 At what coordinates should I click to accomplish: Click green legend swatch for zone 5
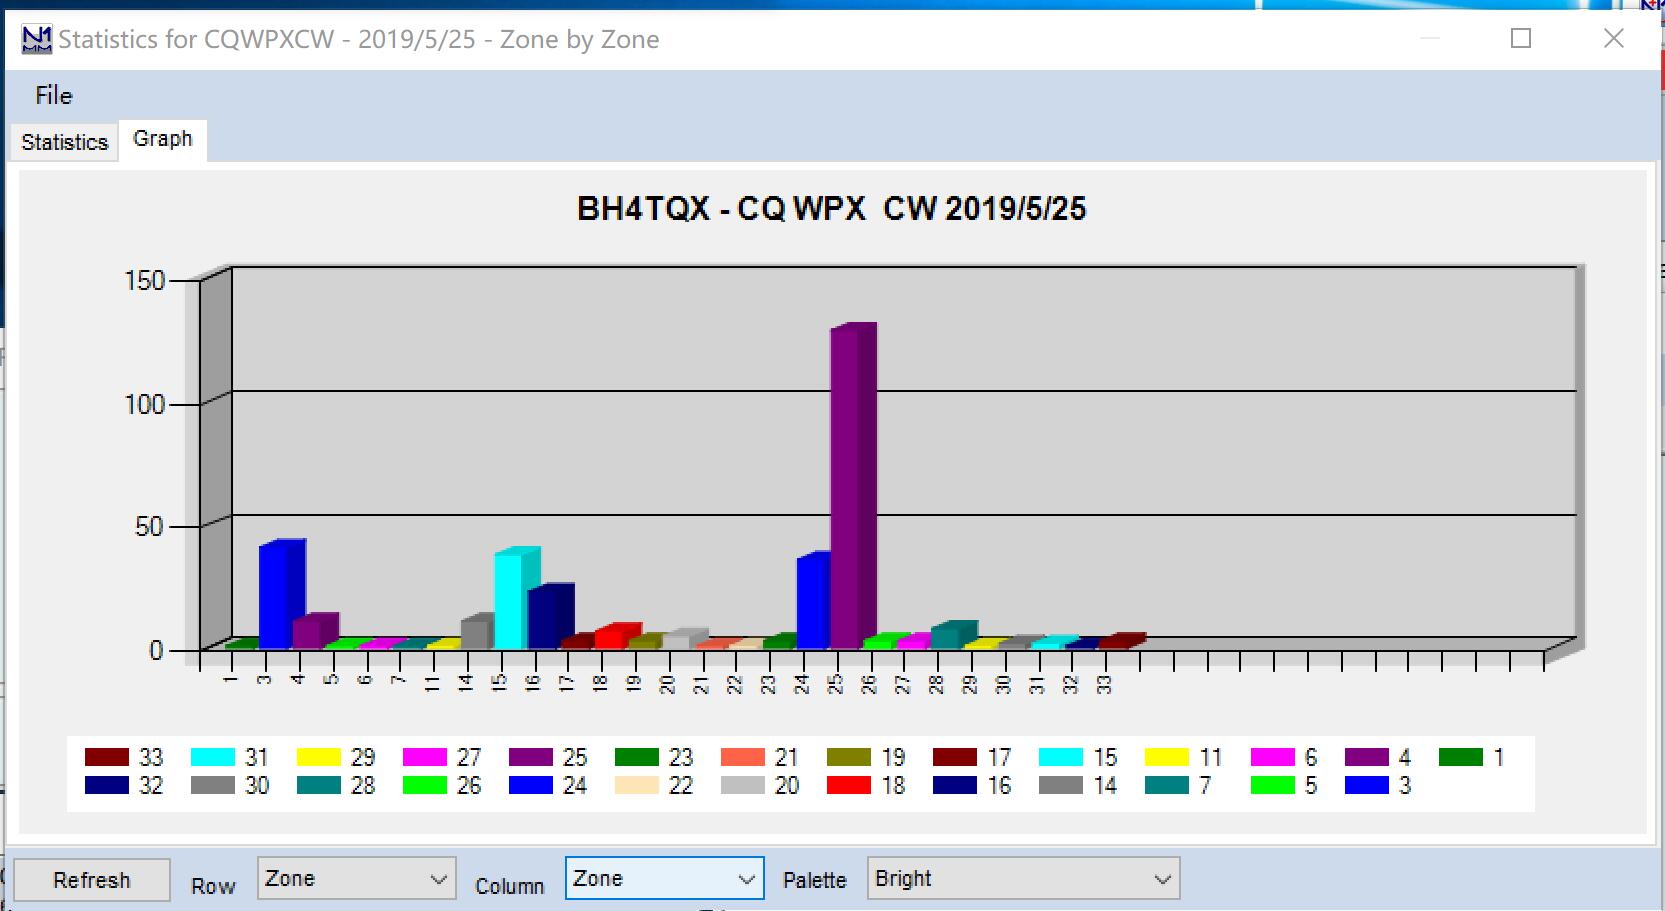click(1273, 785)
